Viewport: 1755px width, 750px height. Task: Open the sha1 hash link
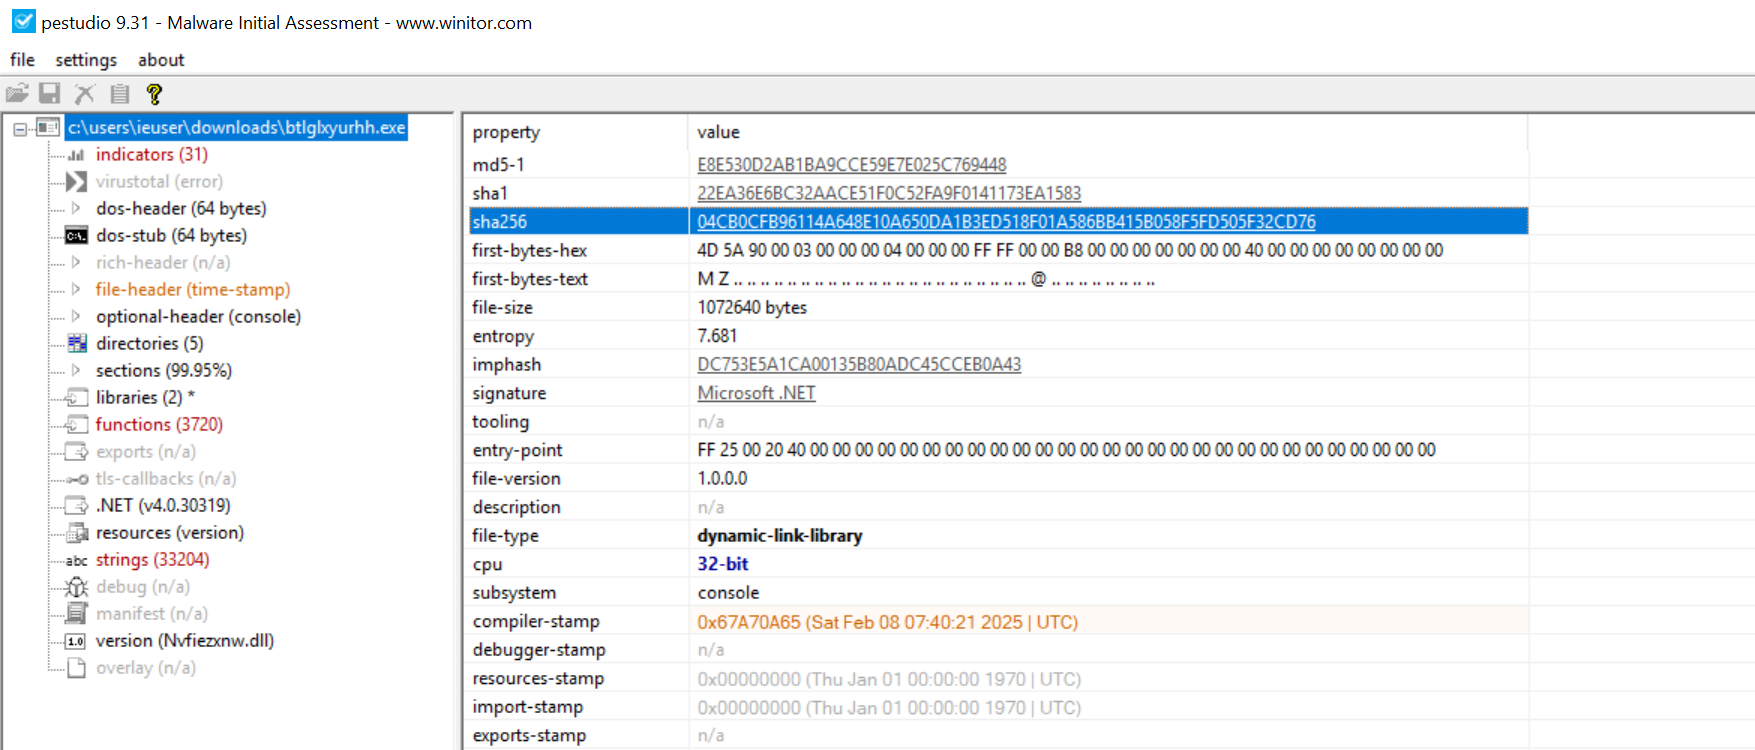click(889, 193)
